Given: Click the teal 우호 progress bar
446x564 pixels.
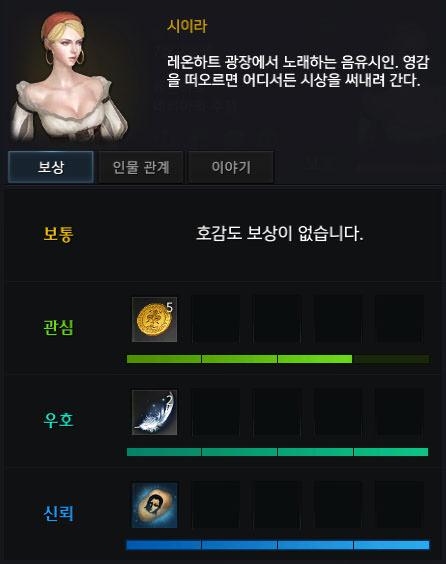Looking at the screenshot, I should click(x=278, y=452).
